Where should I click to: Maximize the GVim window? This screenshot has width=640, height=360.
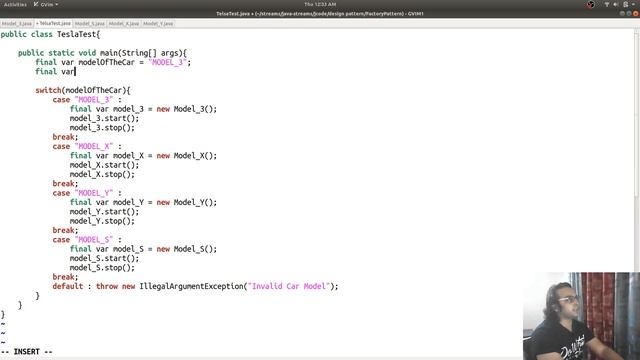[x=629, y=13]
